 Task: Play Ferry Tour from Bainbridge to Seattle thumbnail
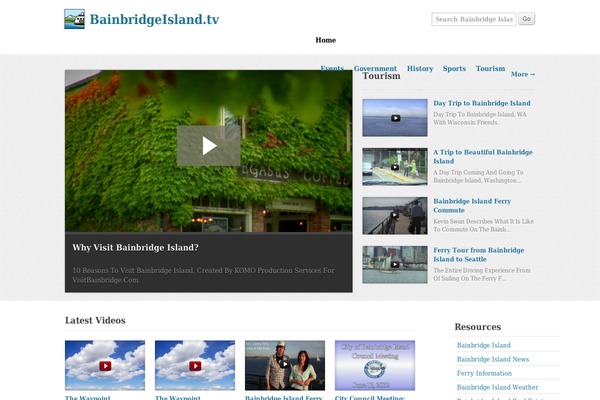(395, 265)
